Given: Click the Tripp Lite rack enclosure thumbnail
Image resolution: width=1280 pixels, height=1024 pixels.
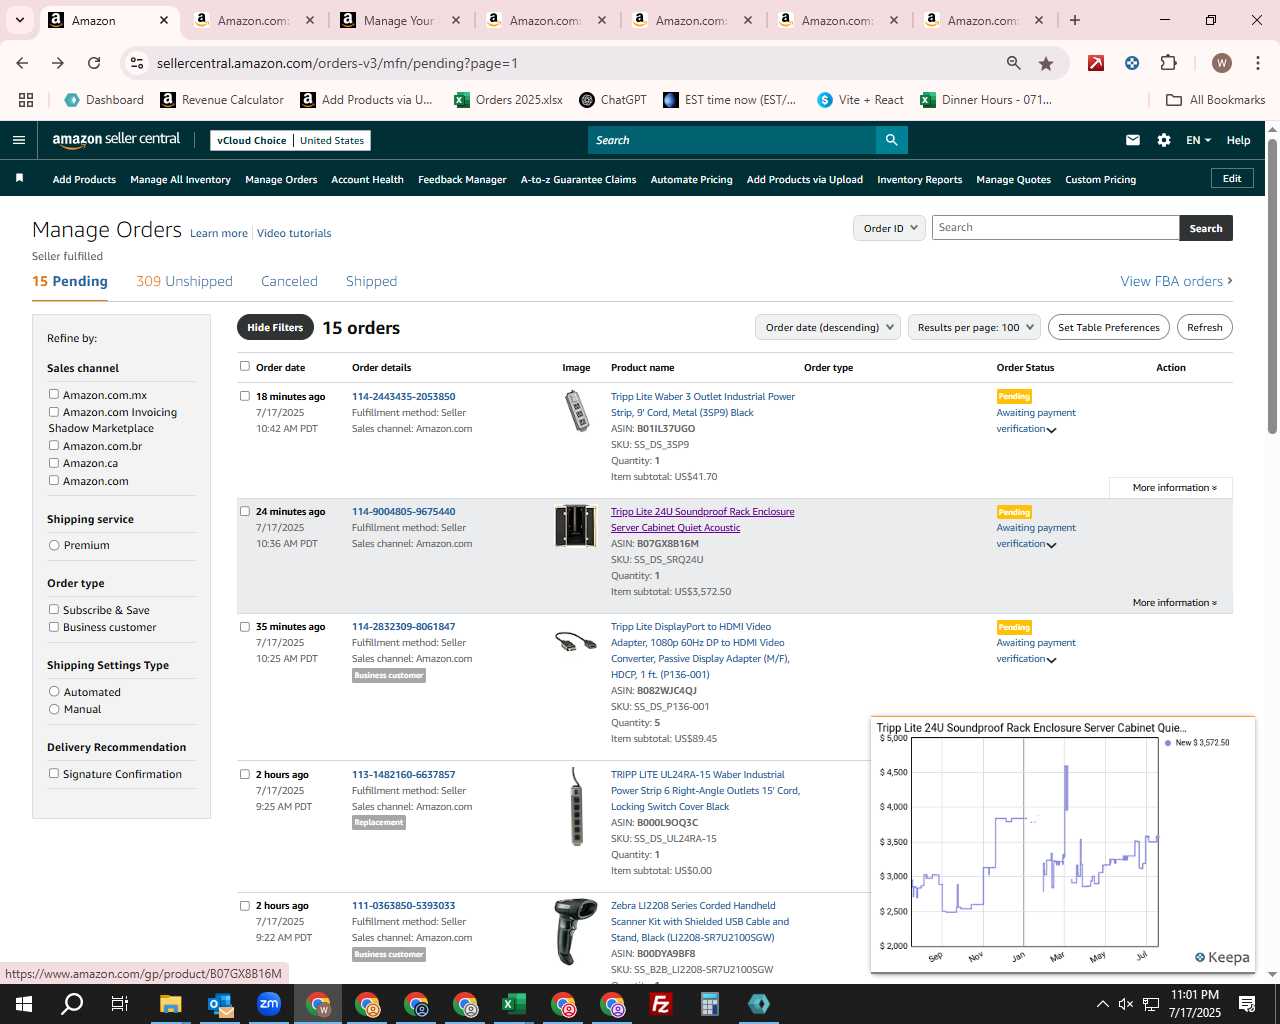Looking at the screenshot, I should point(575,526).
